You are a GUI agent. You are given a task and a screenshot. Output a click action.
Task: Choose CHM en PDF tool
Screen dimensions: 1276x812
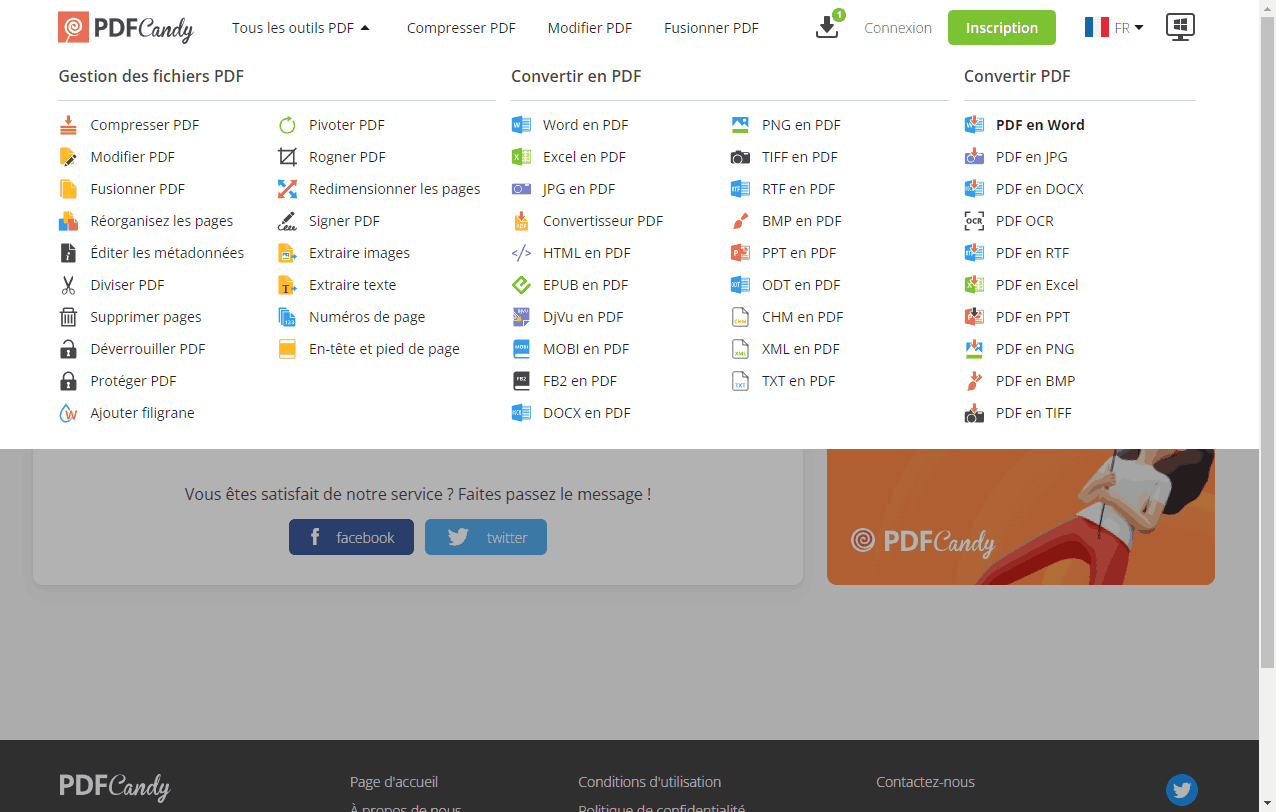[x=802, y=317]
